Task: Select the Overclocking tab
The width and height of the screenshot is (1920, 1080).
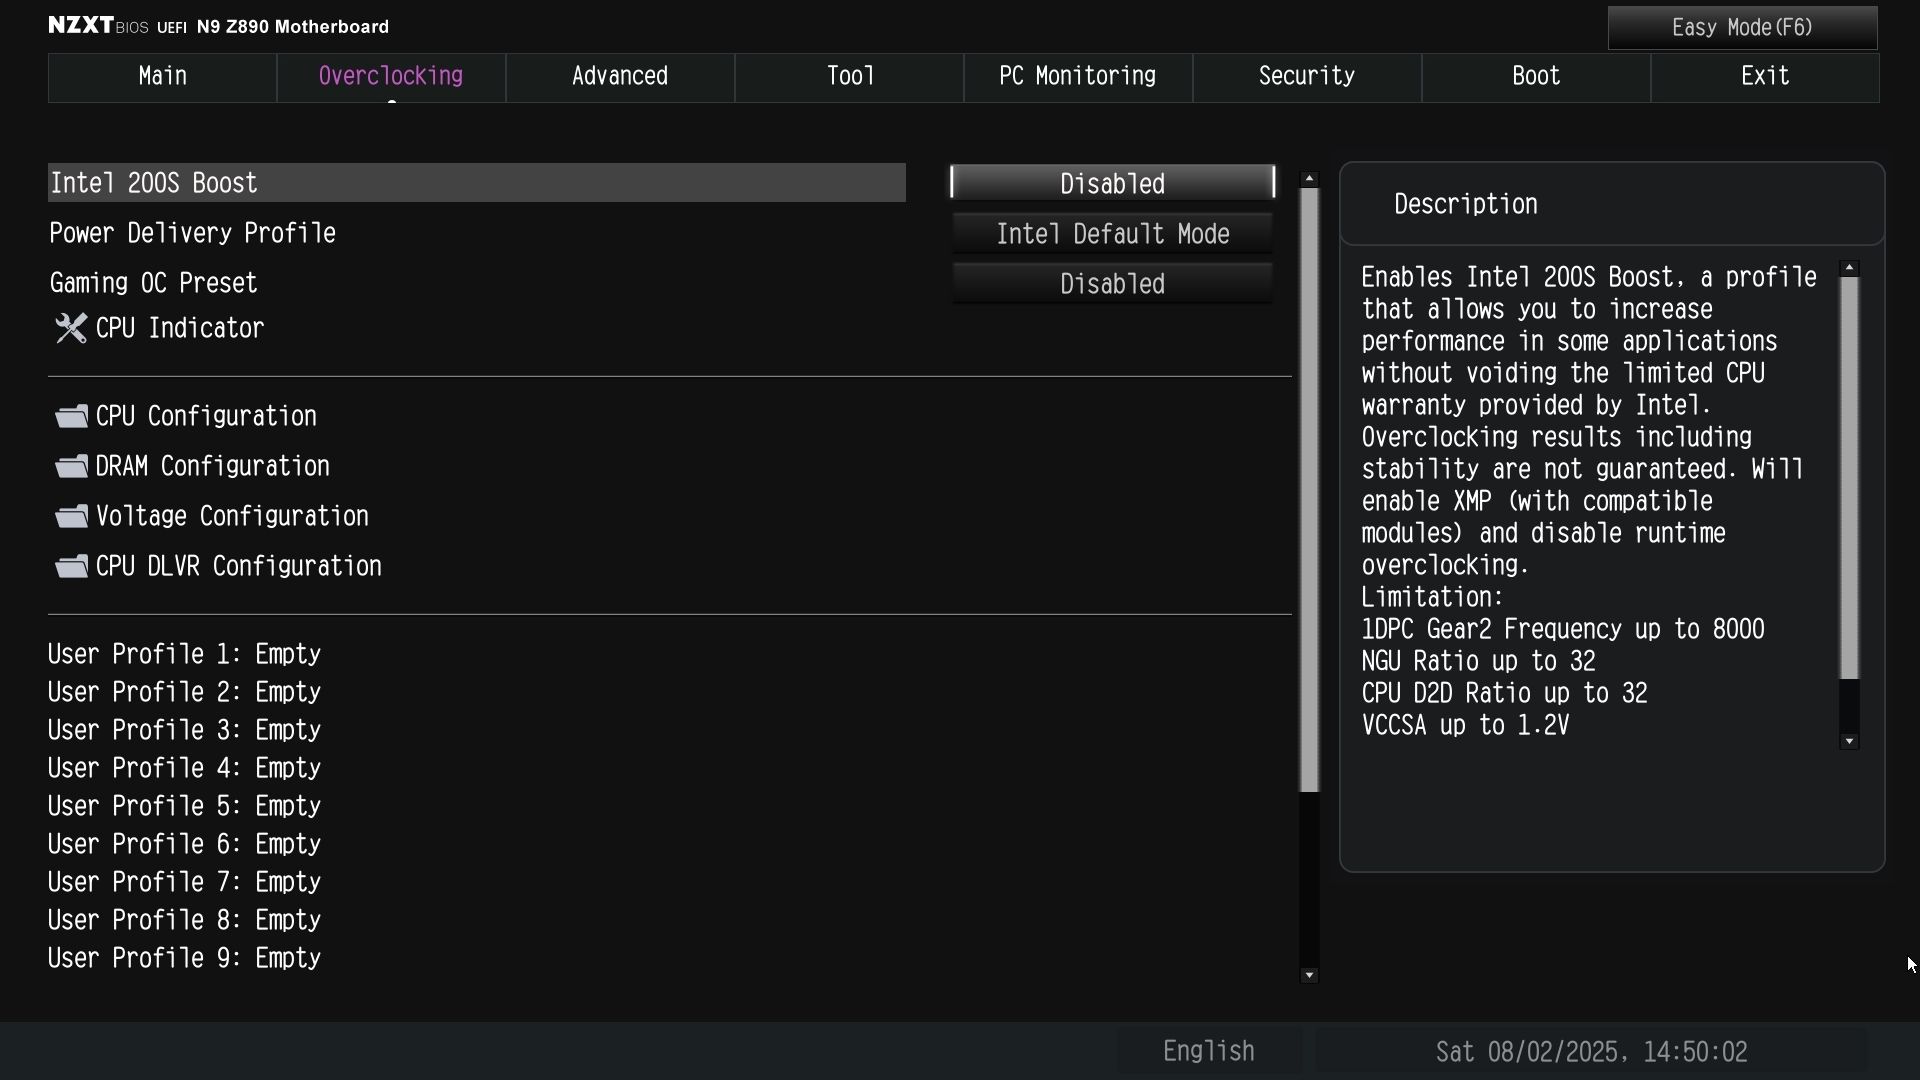Action: click(391, 77)
